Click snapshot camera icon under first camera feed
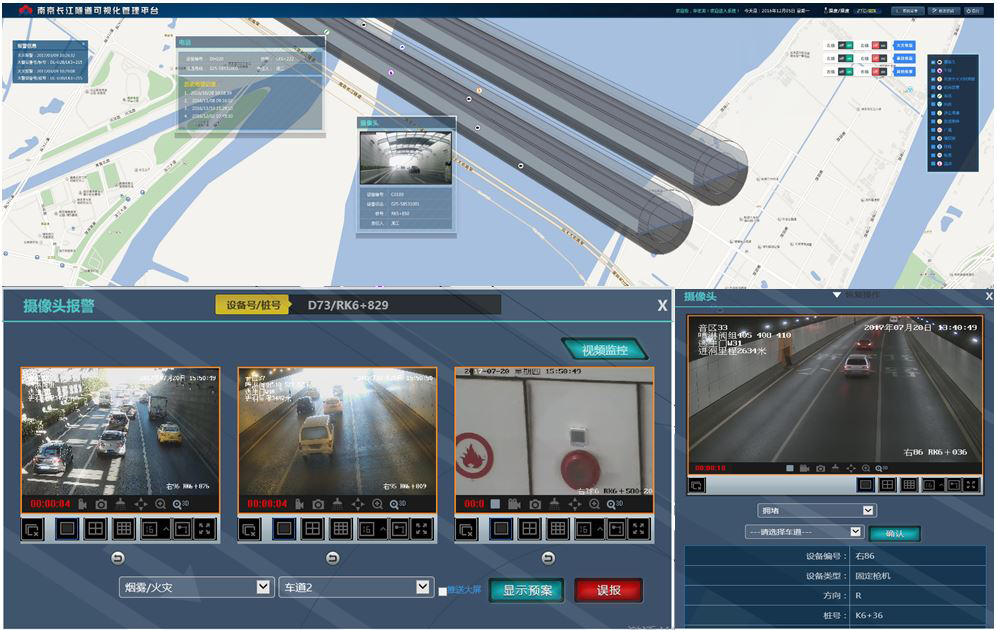 (x=100, y=504)
